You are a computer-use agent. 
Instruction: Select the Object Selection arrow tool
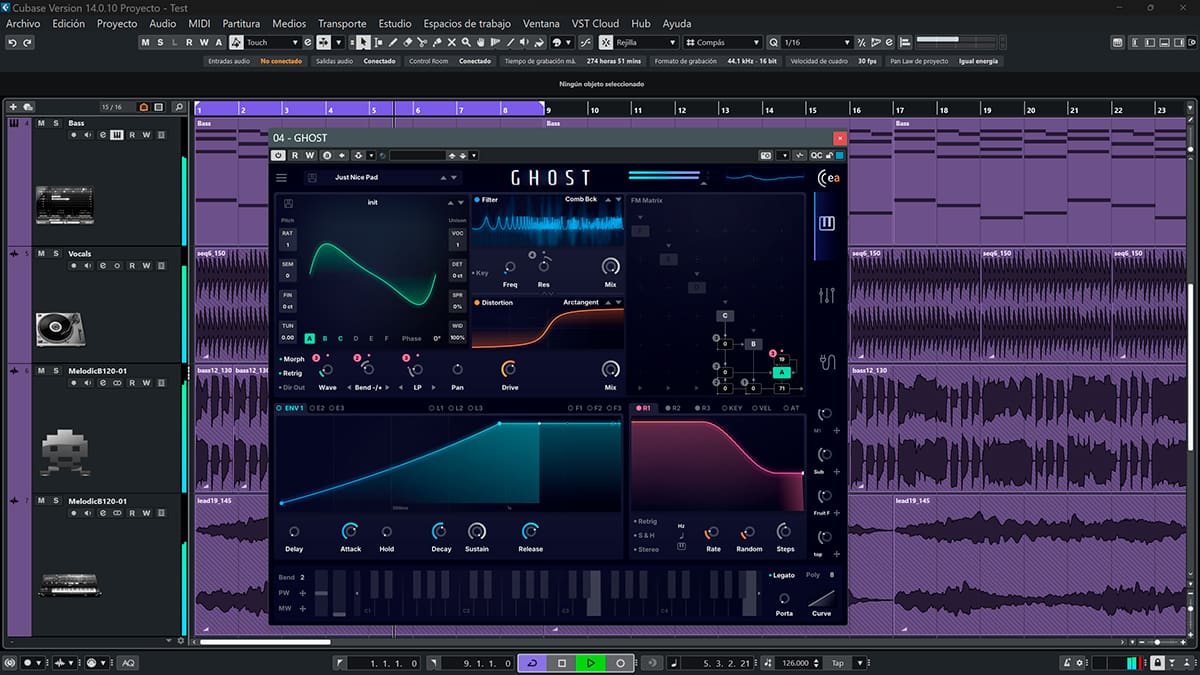point(363,43)
